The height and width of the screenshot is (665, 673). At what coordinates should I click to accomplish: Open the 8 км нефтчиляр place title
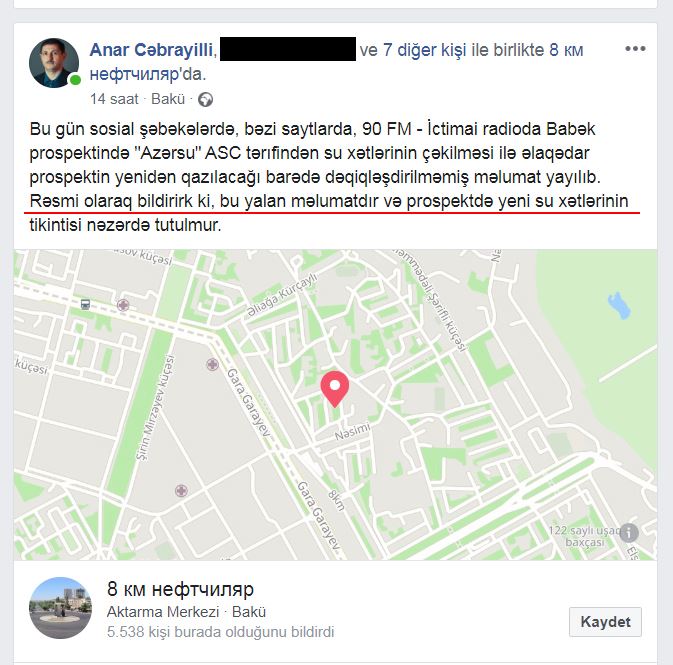tap(180, 589)
